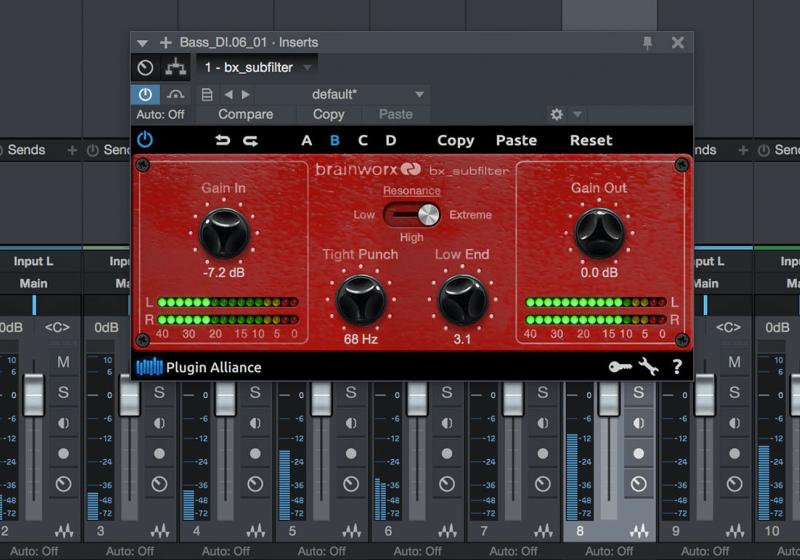Expand the gear options dropdown arrow
This screenshot has width=800, height=560.
point(577,115)
